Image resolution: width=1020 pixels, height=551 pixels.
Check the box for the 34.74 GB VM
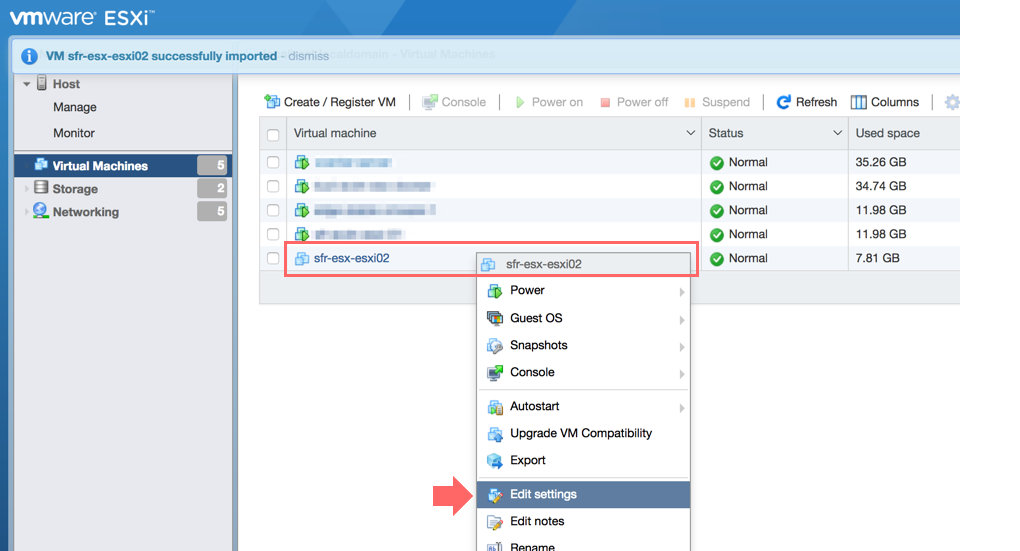[x=273, y=186]
